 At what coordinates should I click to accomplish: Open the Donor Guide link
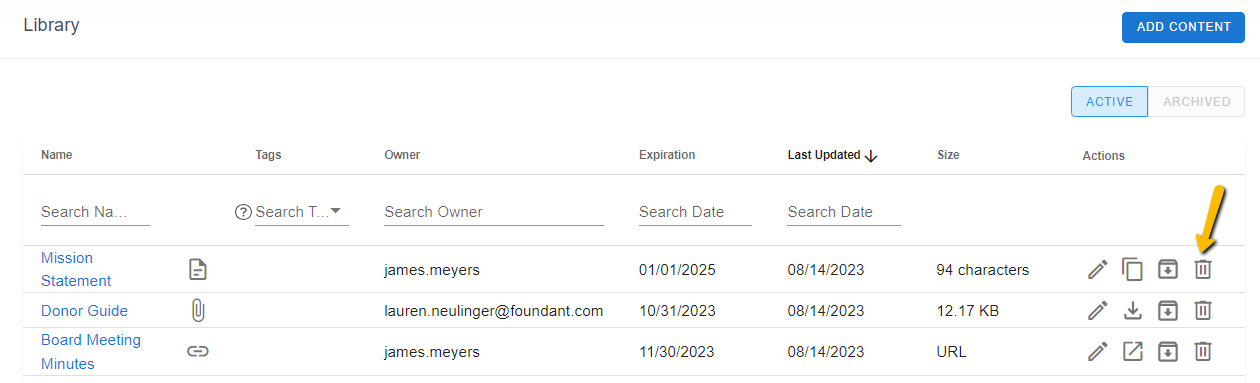click(x=84, y=311)
